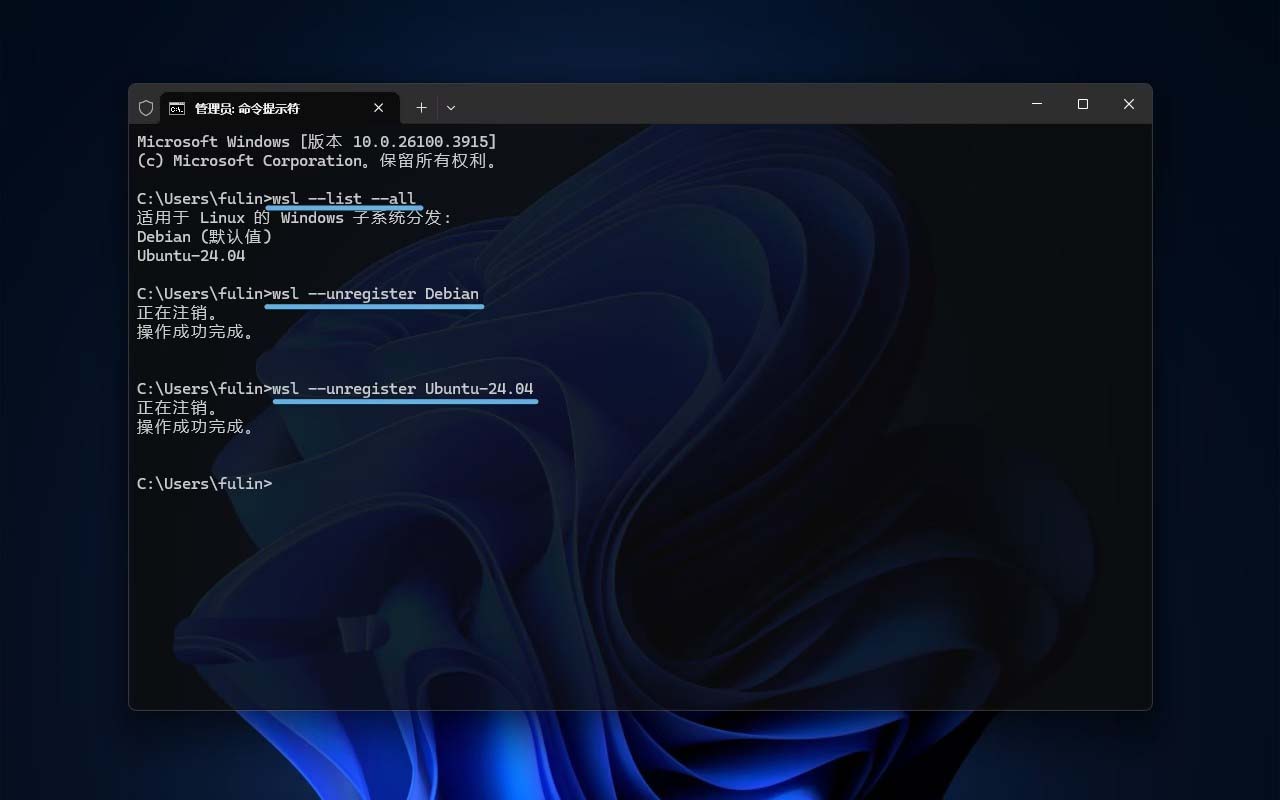Minimize the terminal window
Image resolution: width=1280 pixels, height=800 pixels.
click(x=1037, y=104)
